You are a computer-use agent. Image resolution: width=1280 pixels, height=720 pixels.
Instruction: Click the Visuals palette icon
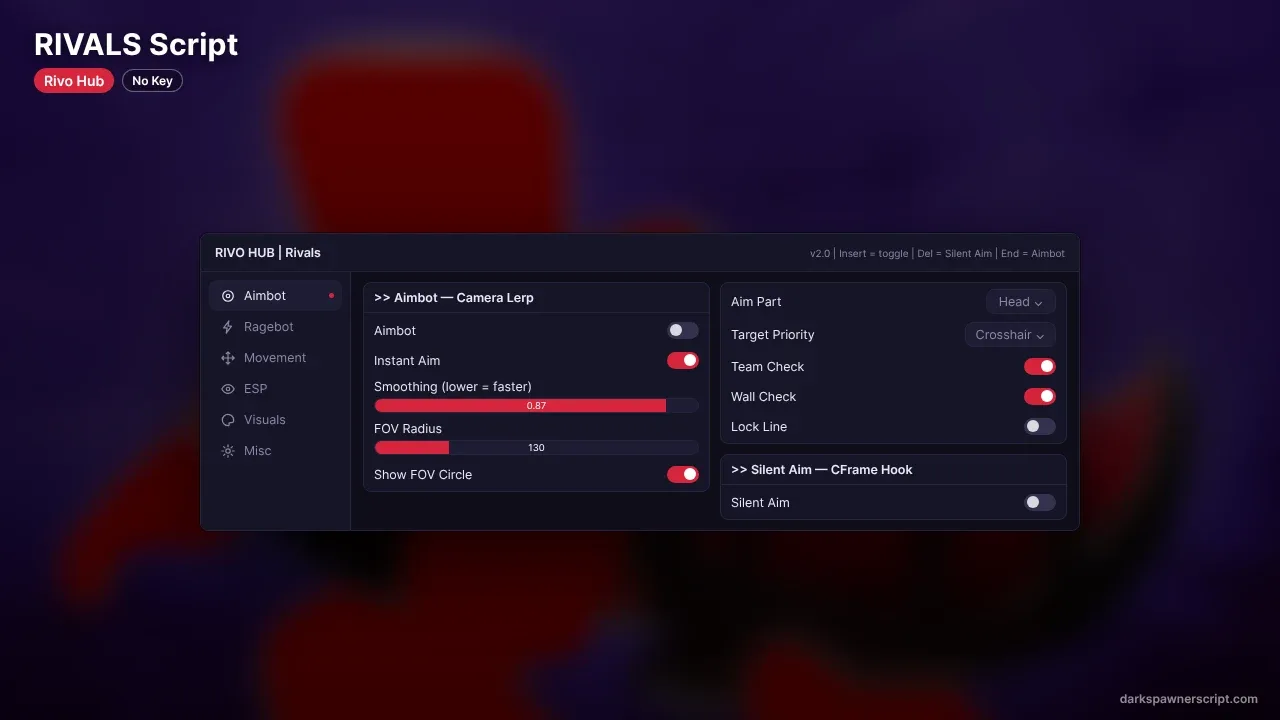click(228, 420)
